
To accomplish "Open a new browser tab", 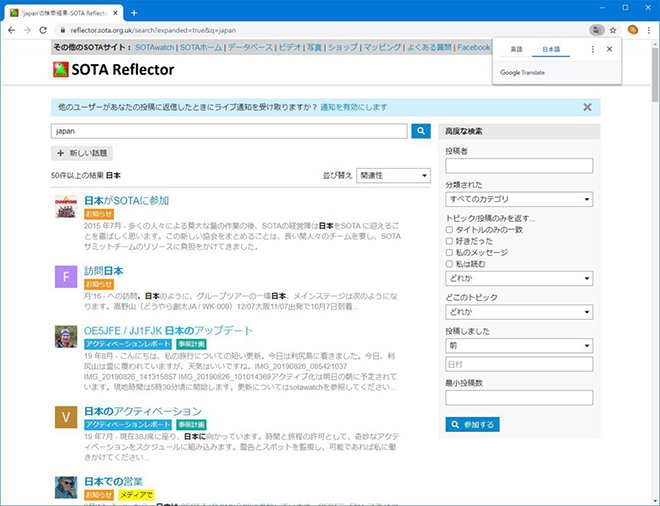I will [134, 13].
